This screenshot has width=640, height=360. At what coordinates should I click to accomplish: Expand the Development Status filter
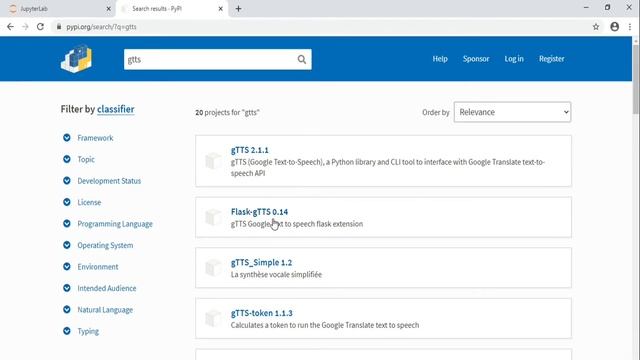pyautogui.click(x=67, y=180)
